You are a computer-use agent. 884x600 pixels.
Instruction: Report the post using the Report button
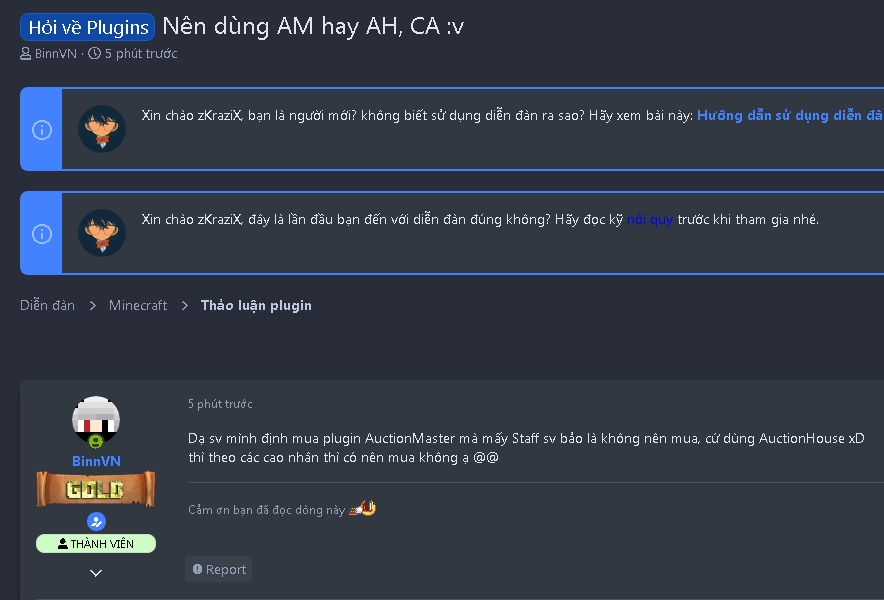[x=219, y=570]
